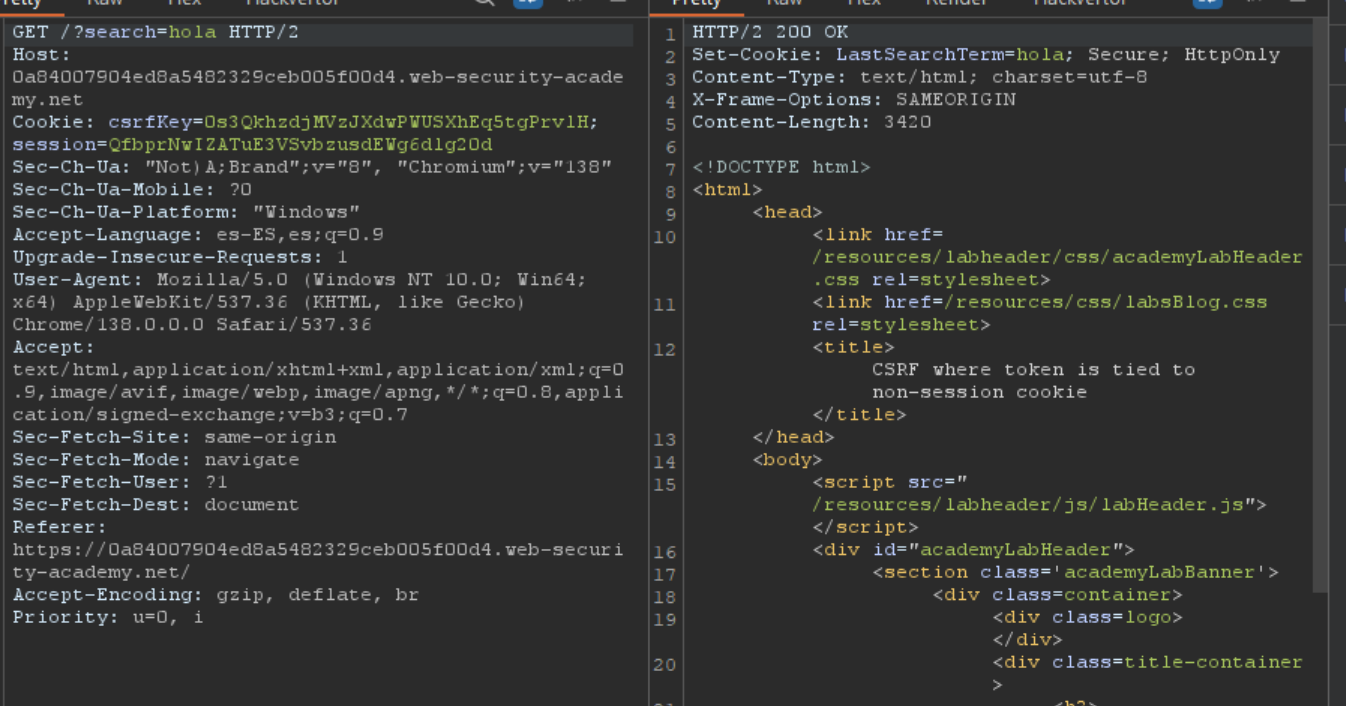1346x706 pixels.
Task: Click the Host: header name in request
Action: (x=42, y=55)
